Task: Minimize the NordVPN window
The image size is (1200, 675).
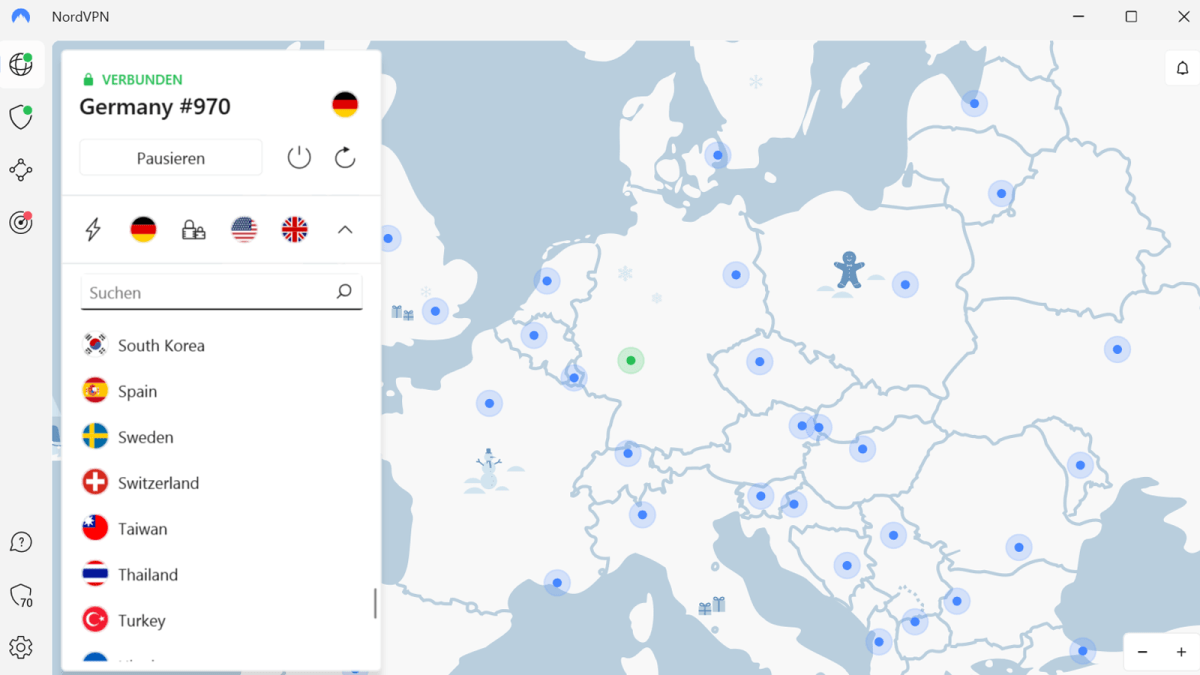Action: coord(1079,16)
